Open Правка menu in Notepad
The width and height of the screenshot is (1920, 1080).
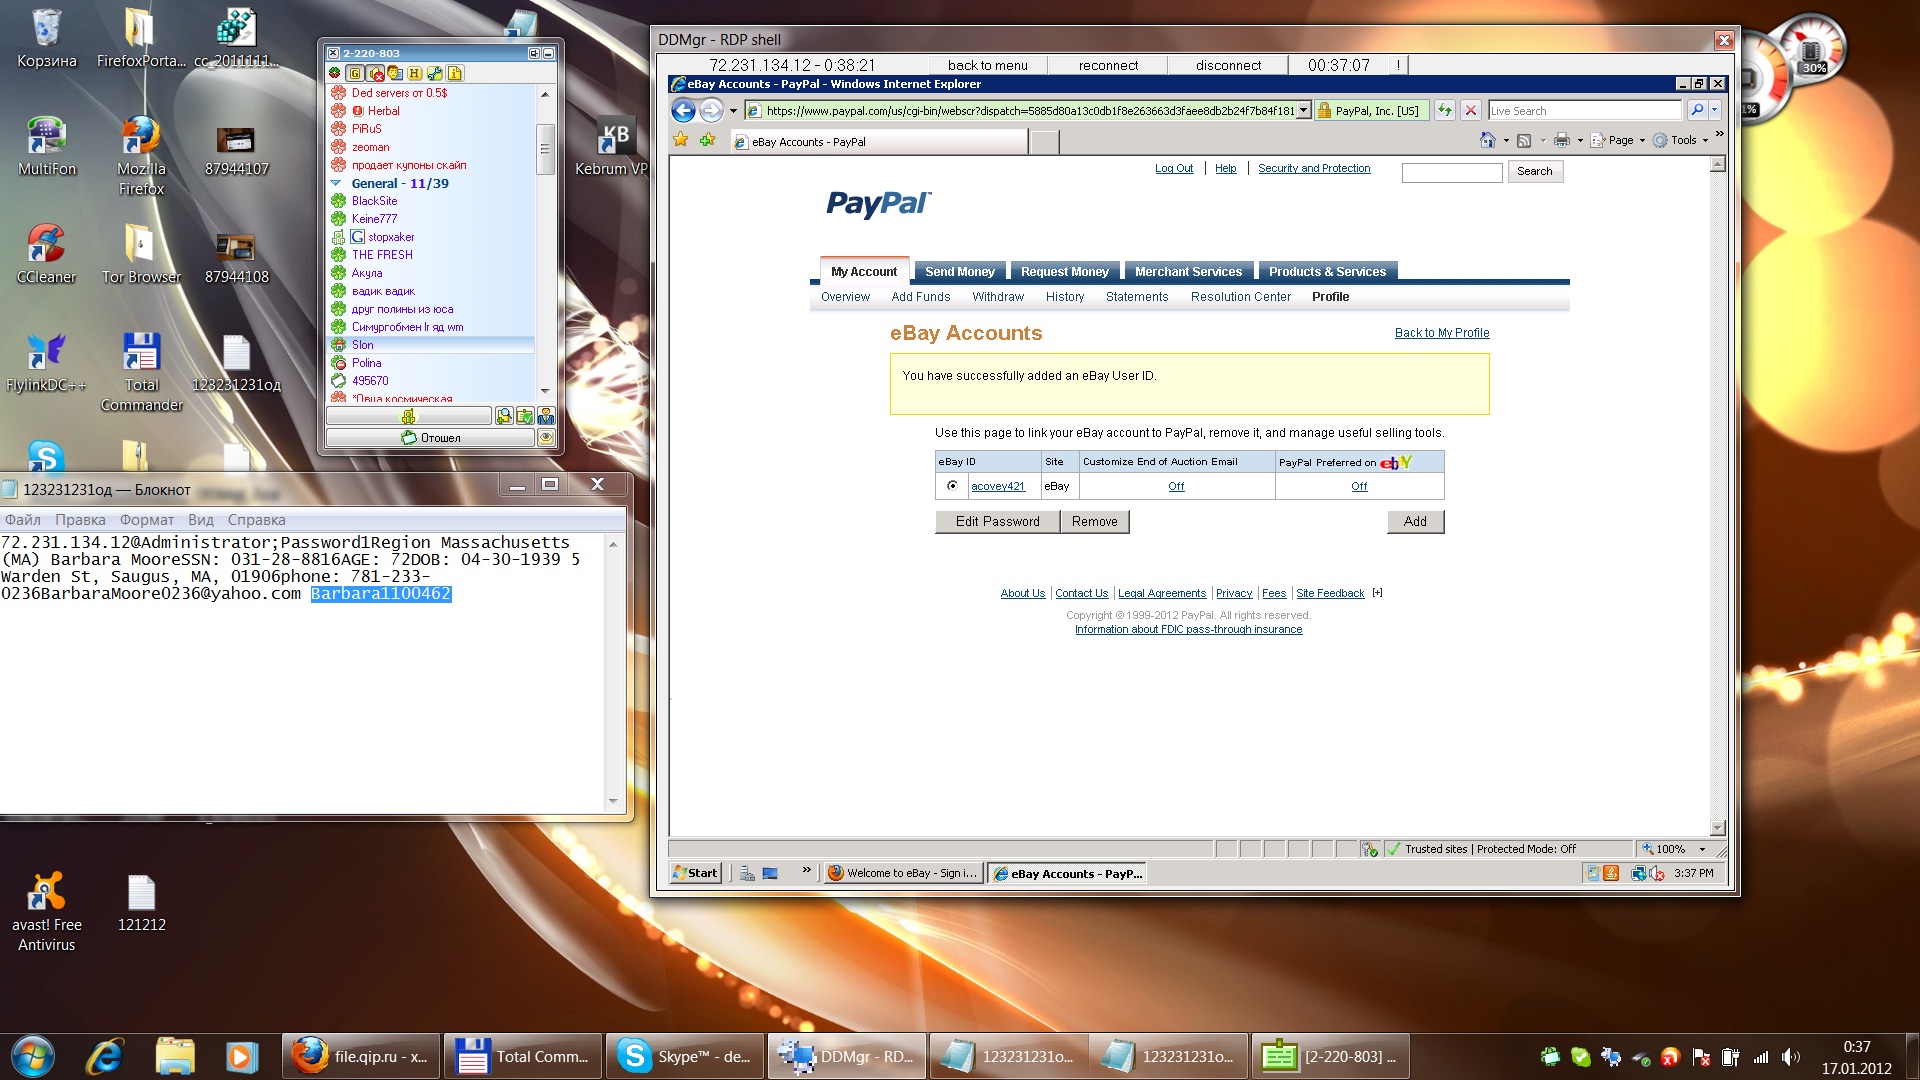(x=80, y=520)
